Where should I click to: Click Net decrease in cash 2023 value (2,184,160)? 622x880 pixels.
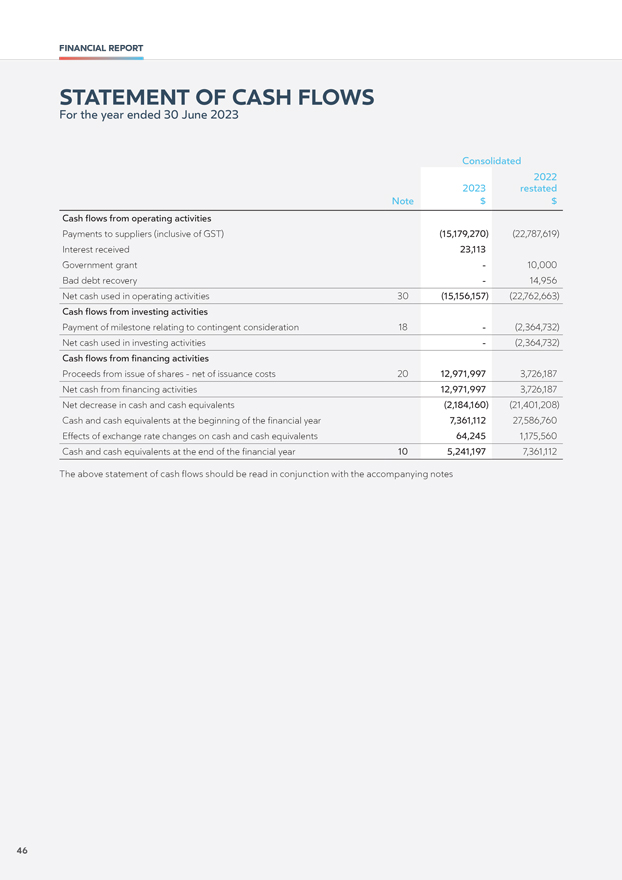click(466, 405)
